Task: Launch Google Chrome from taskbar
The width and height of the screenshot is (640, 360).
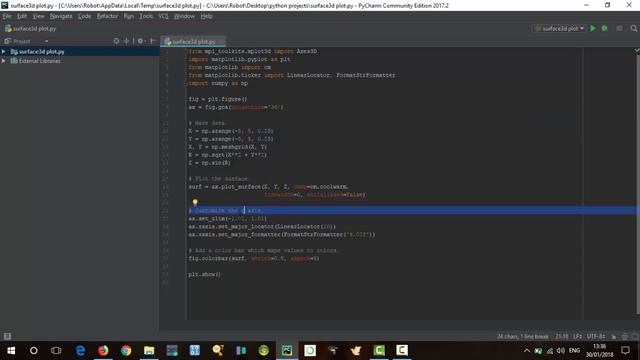Action: coord(126,350)
